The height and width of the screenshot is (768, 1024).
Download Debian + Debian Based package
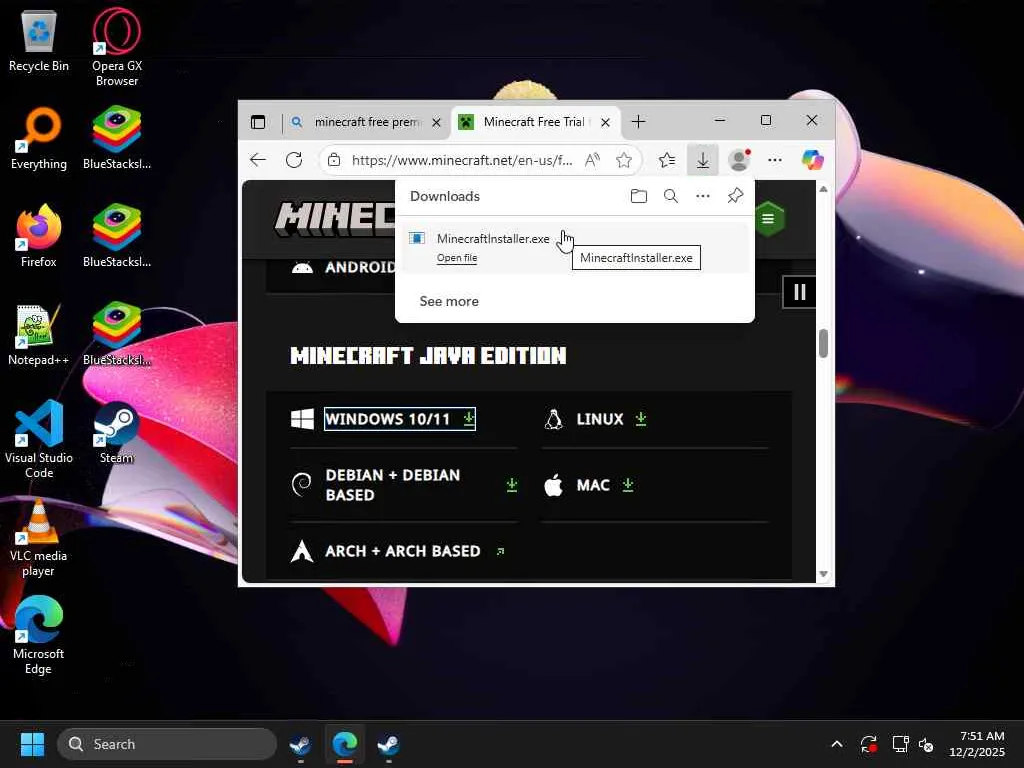421,485
